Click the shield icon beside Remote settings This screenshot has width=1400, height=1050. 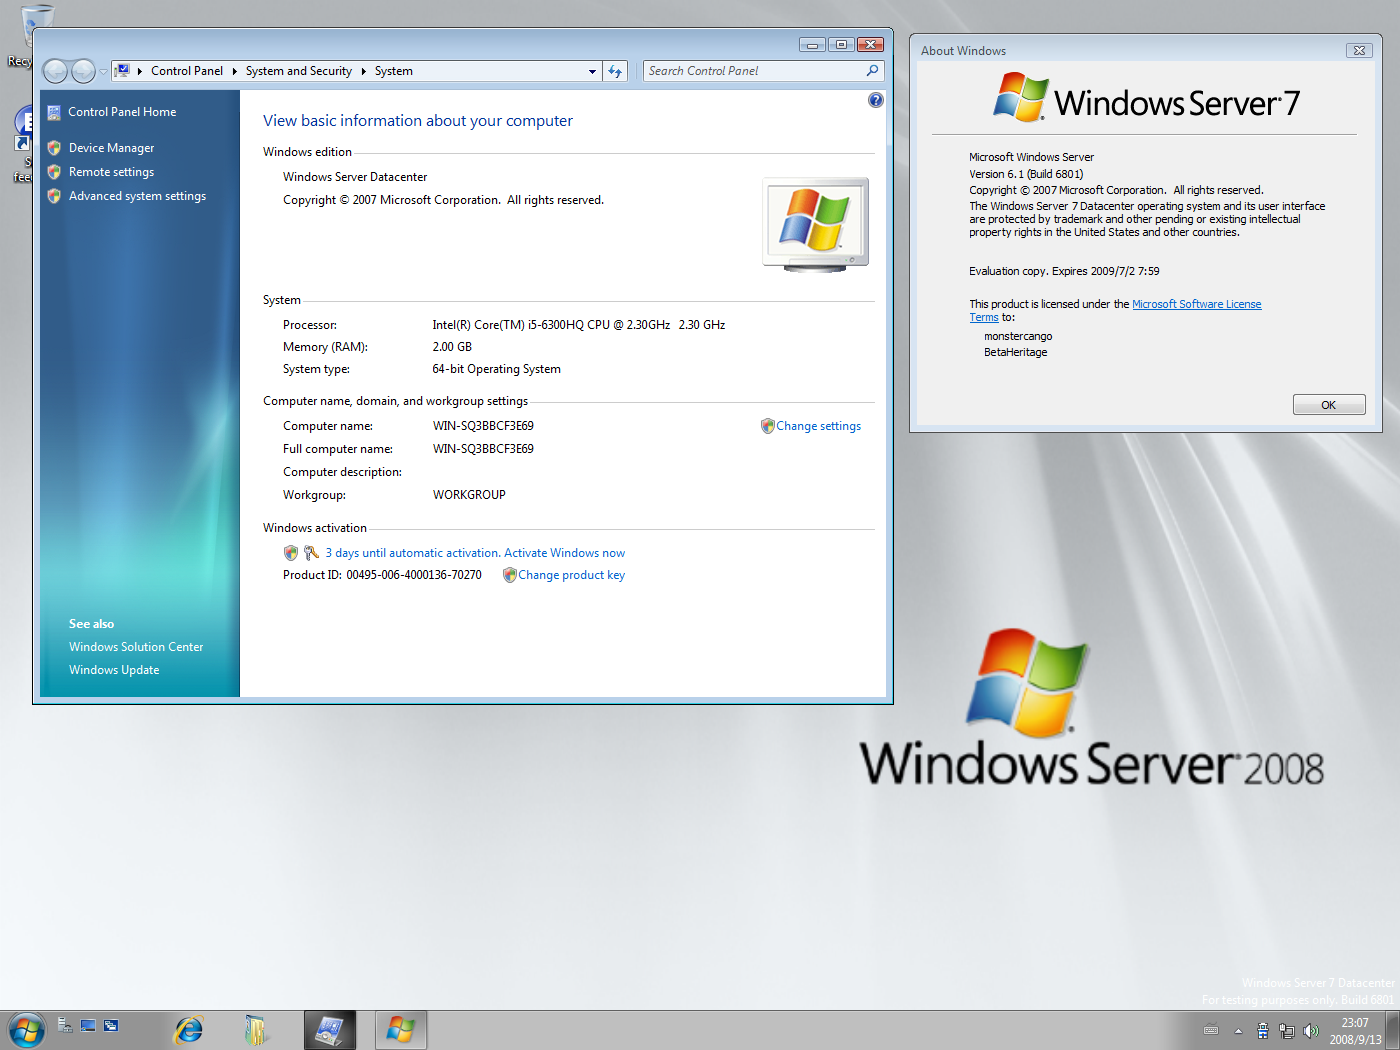[54, 172]
